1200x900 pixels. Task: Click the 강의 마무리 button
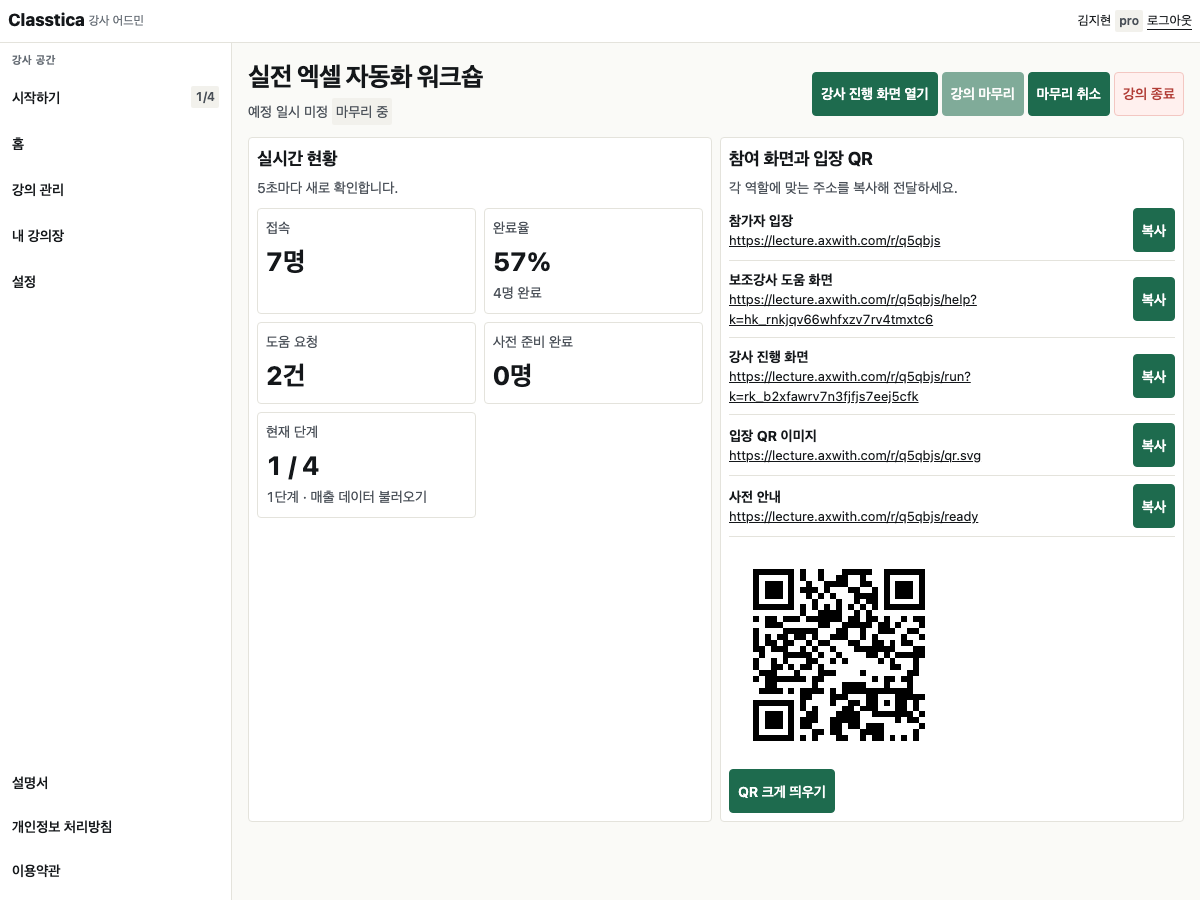pos(983,94)
